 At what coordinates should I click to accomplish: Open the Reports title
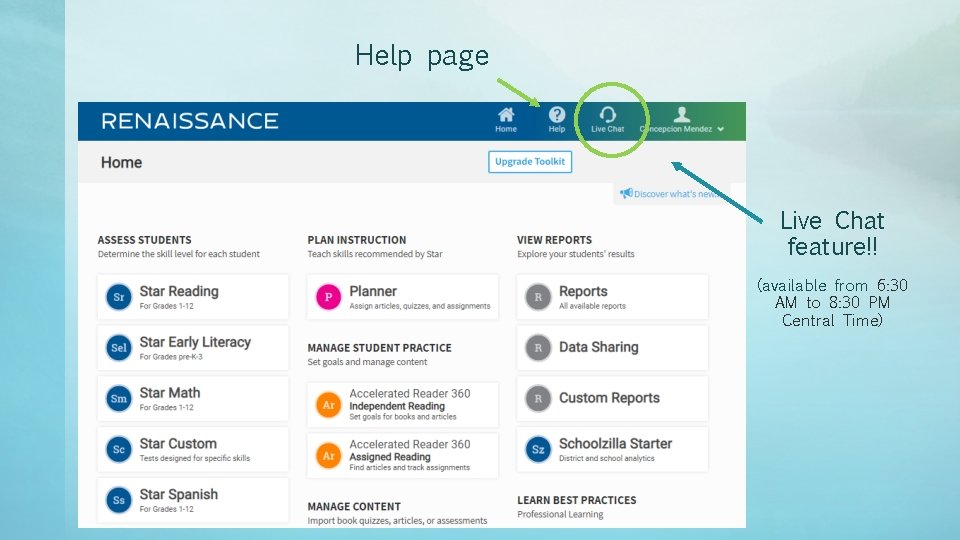tap(583, 291)
